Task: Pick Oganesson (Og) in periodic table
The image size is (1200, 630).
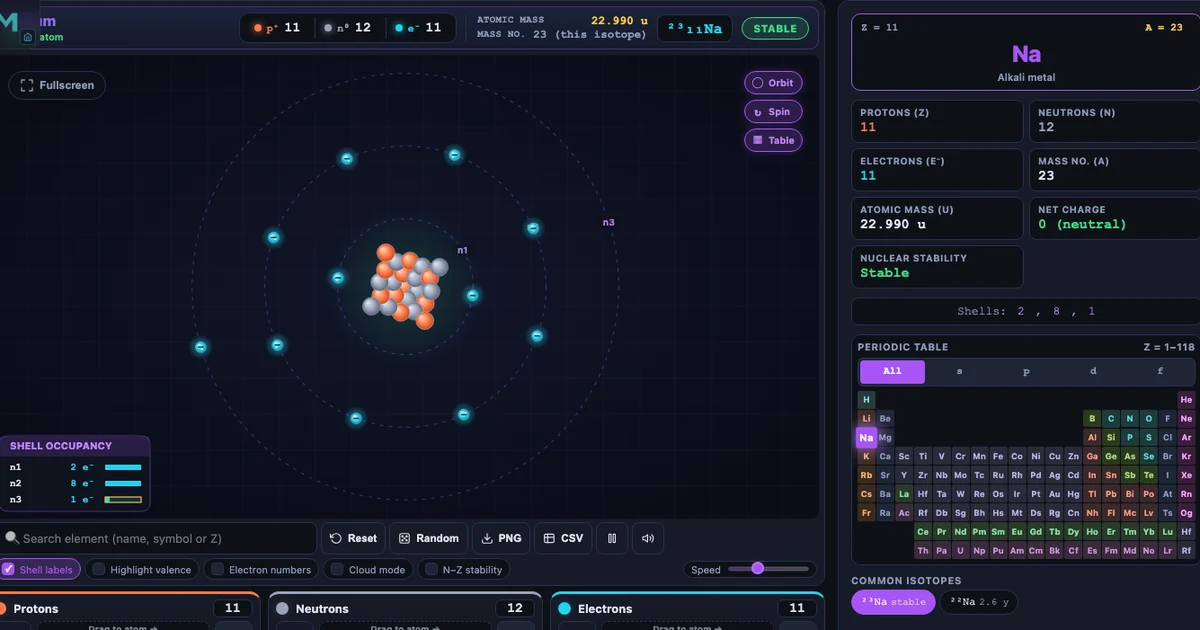Action: tap(1186, 513)
